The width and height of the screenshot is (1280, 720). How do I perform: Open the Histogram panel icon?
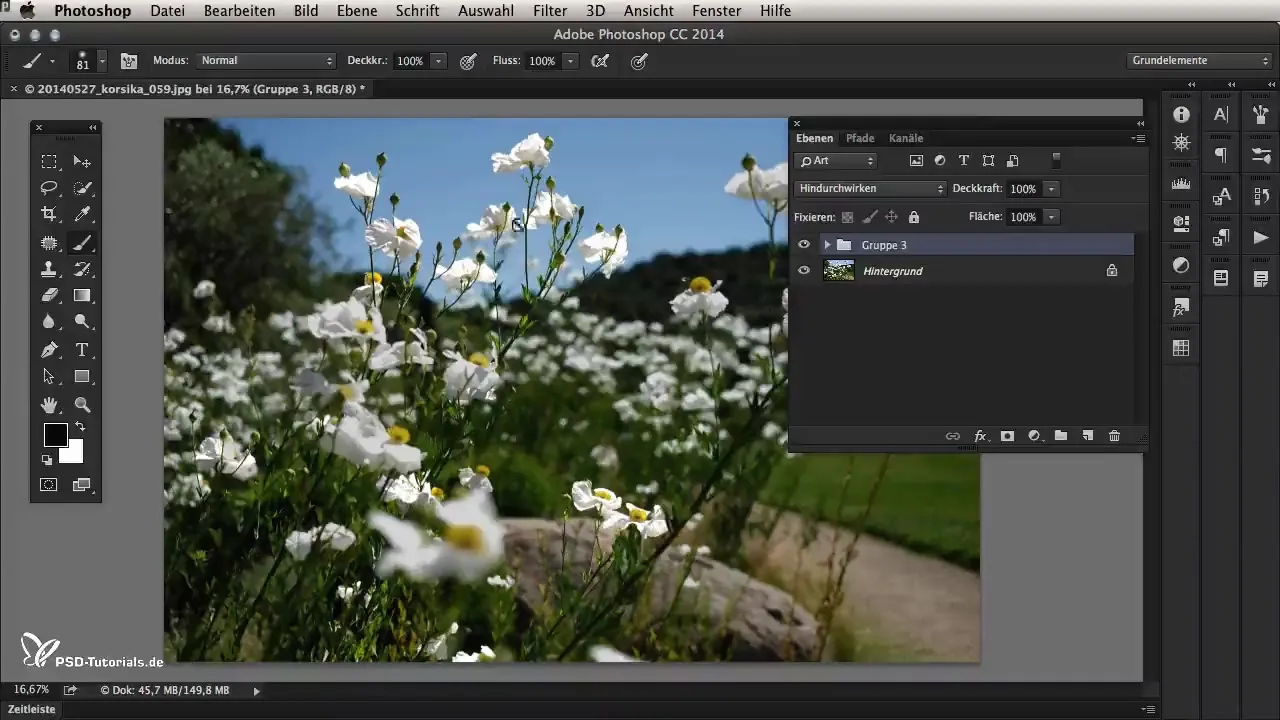pyautogui.click(x=1181, y=184)
